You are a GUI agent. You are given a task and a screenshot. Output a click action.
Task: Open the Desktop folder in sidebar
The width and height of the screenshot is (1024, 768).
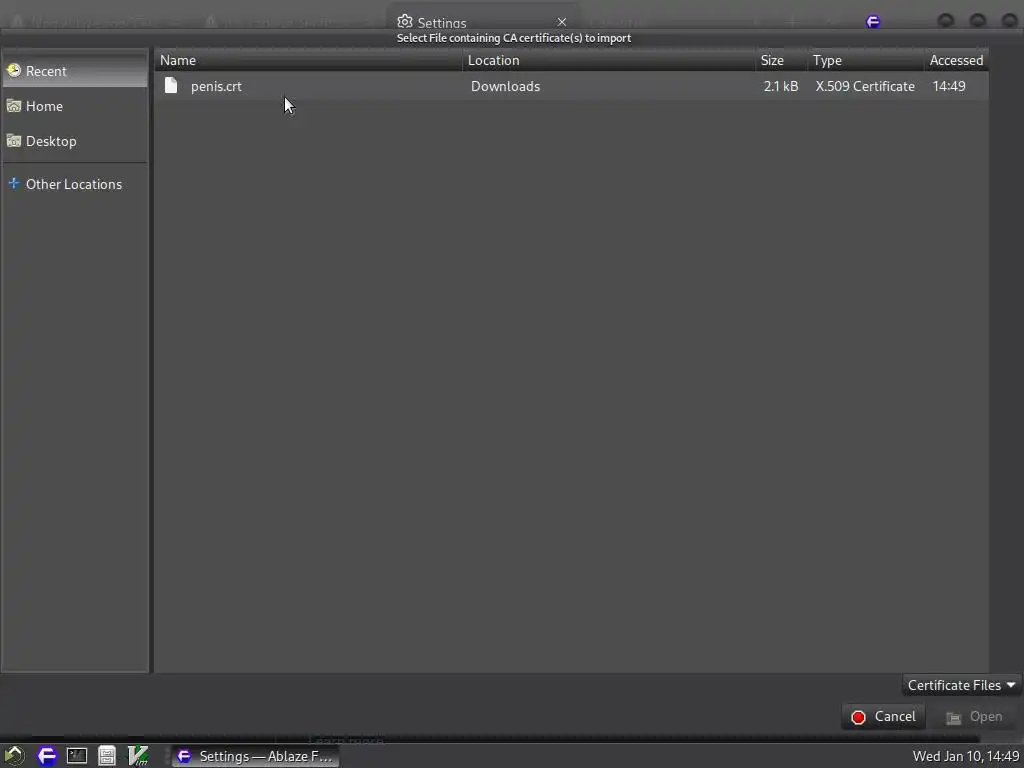click(74, 141)
